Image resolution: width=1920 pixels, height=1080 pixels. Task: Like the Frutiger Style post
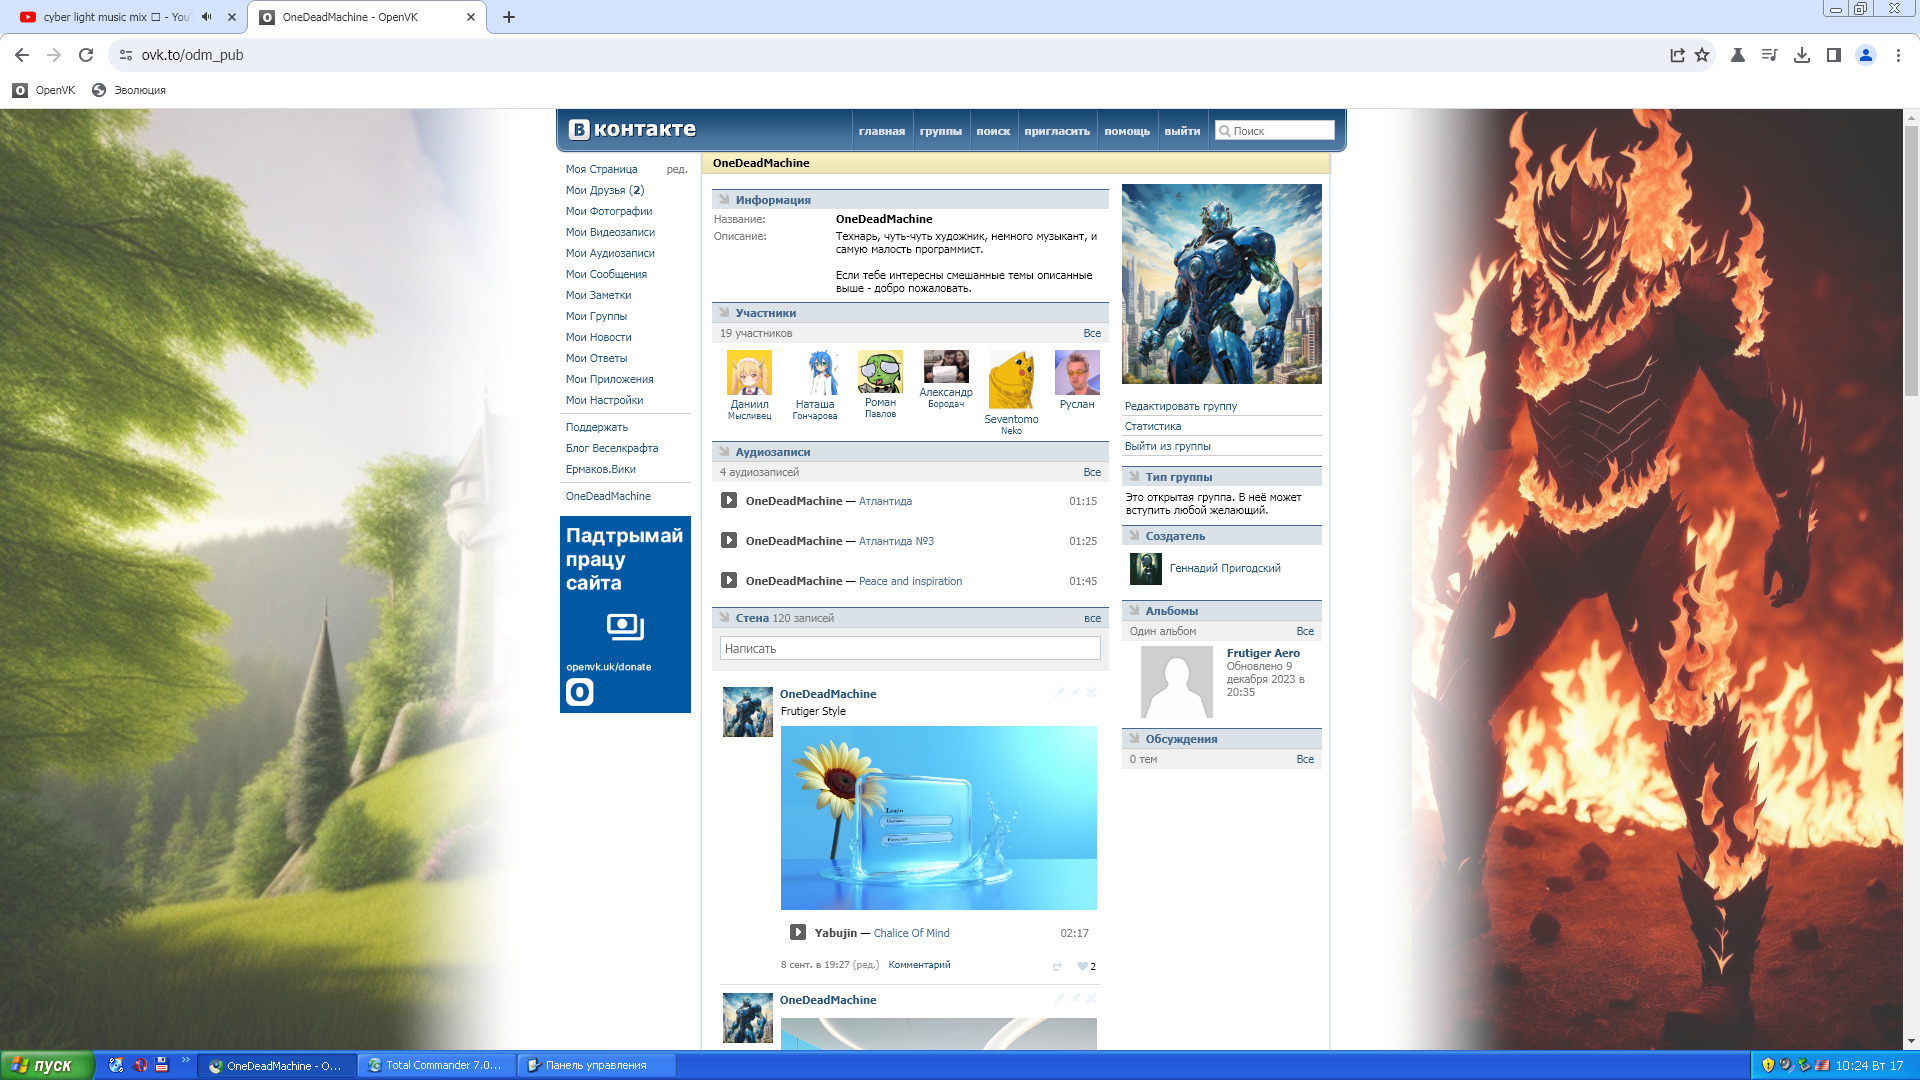pyautogui.click(x=1083, y=966)
